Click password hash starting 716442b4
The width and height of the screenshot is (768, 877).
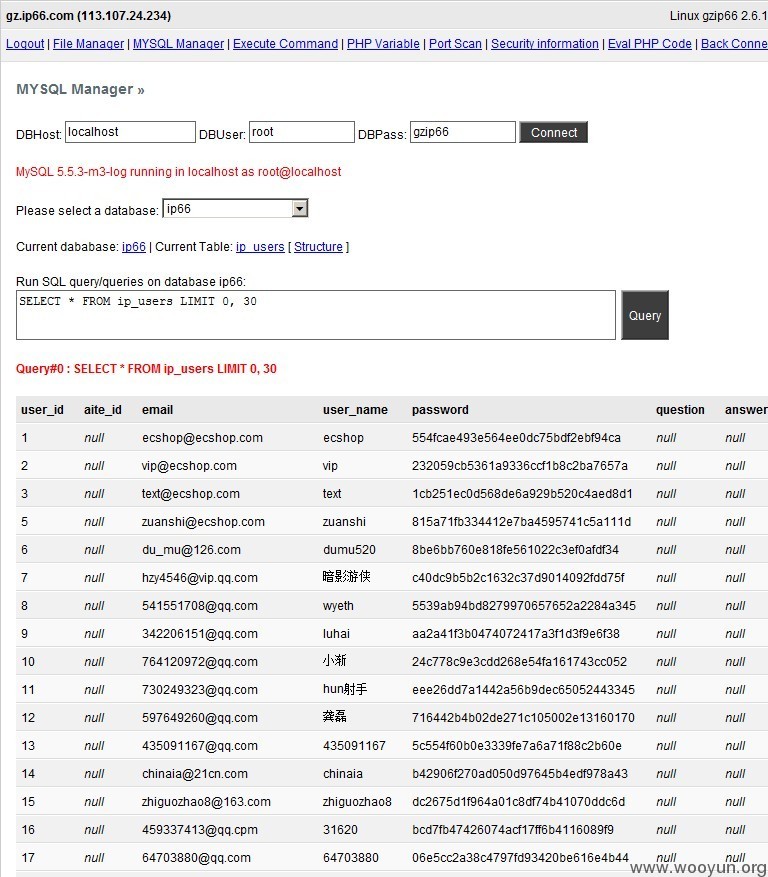tap(523, 717)
